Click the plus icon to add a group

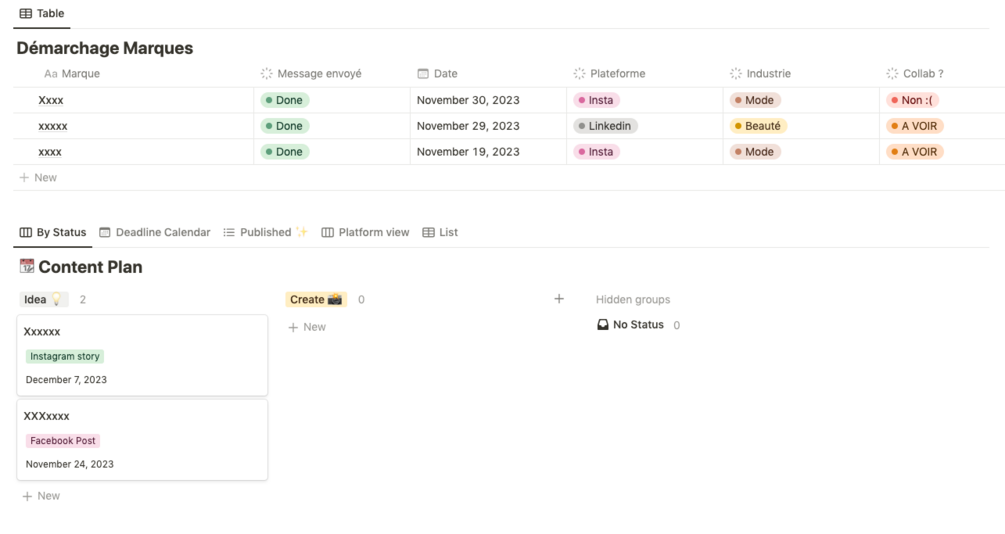coord(559,299)
